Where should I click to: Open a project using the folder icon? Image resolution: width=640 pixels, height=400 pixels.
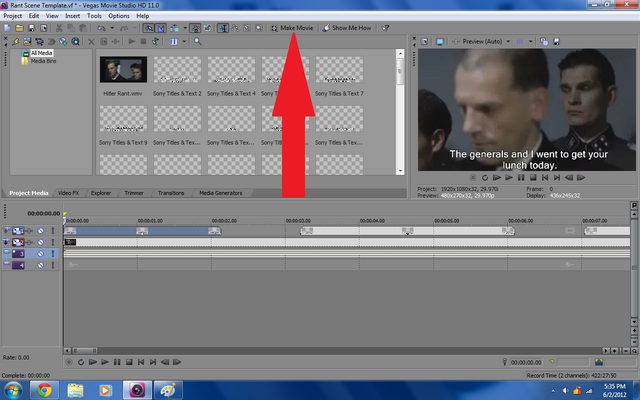(19, 28)
